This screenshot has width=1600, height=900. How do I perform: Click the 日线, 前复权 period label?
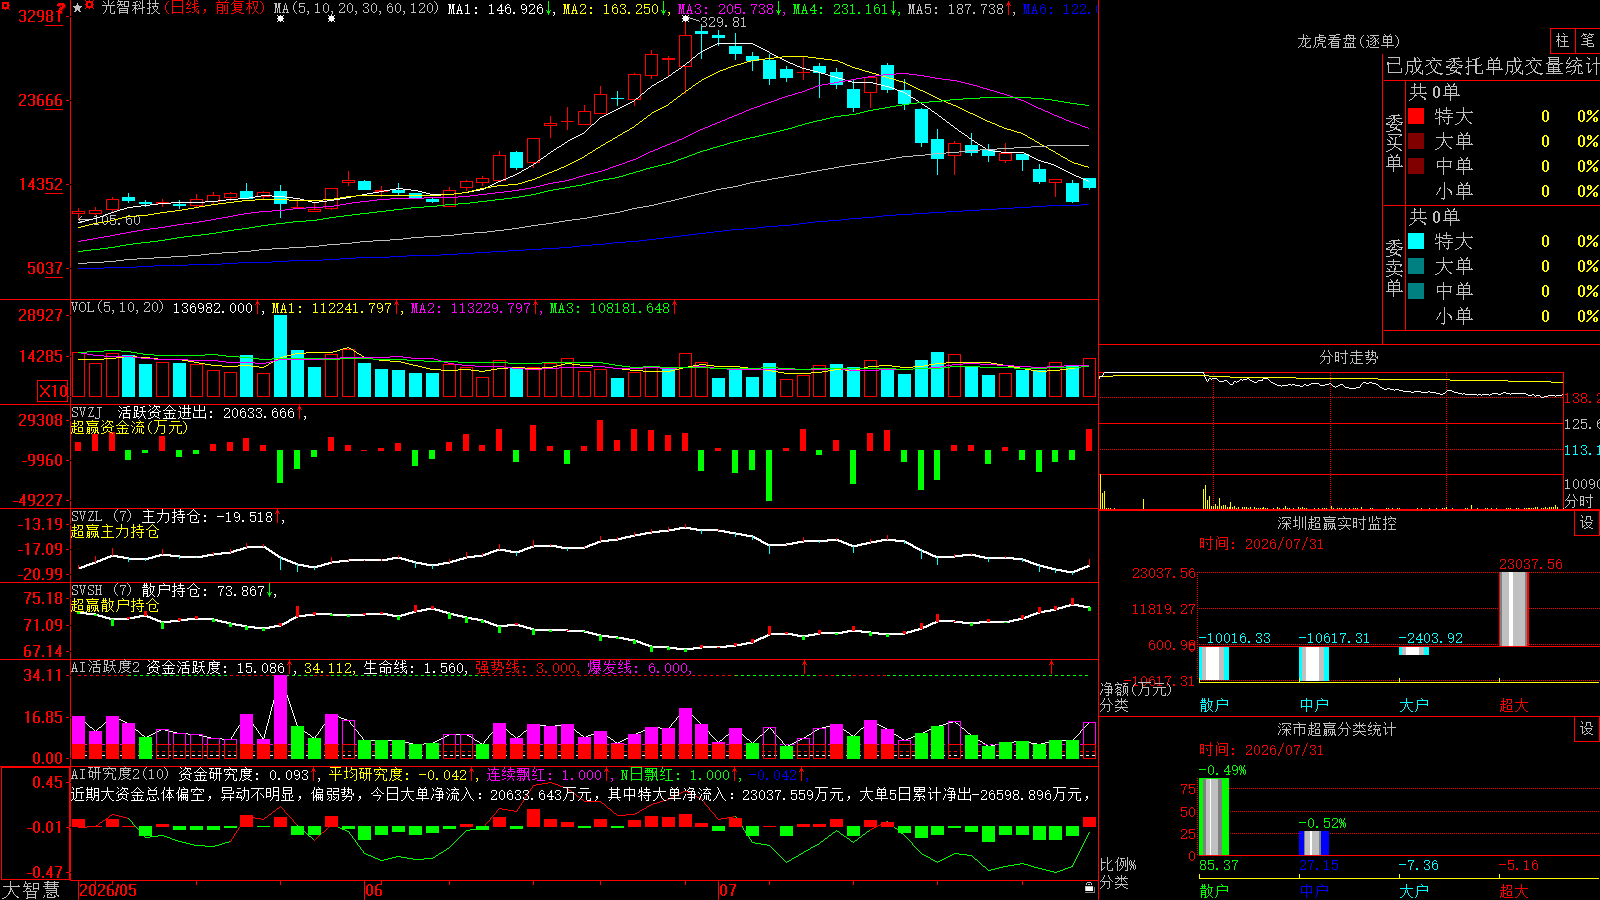pyautogui.click(x=215, y=8)
